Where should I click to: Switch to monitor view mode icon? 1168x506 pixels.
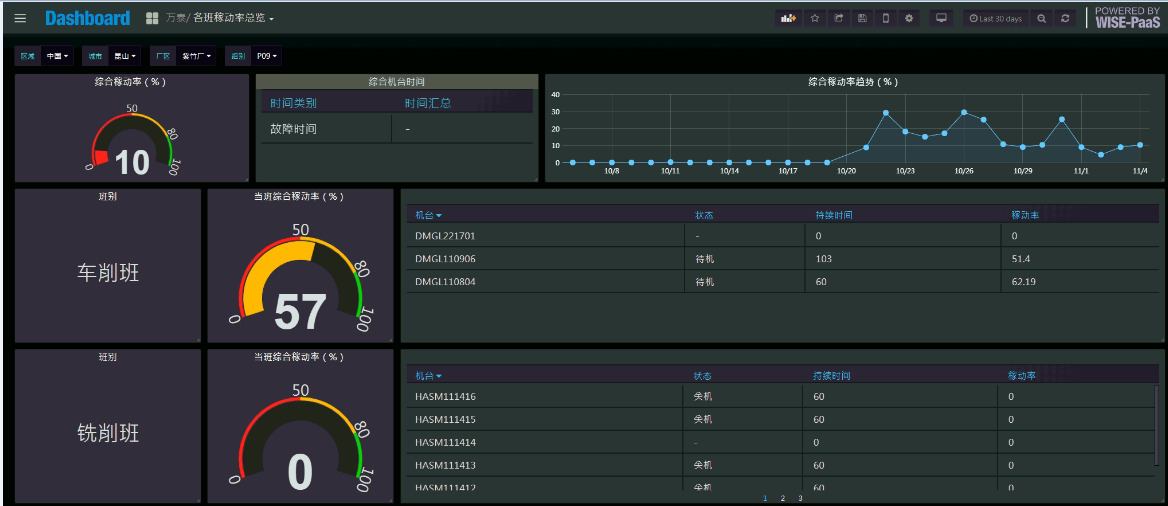coord(941,18)
